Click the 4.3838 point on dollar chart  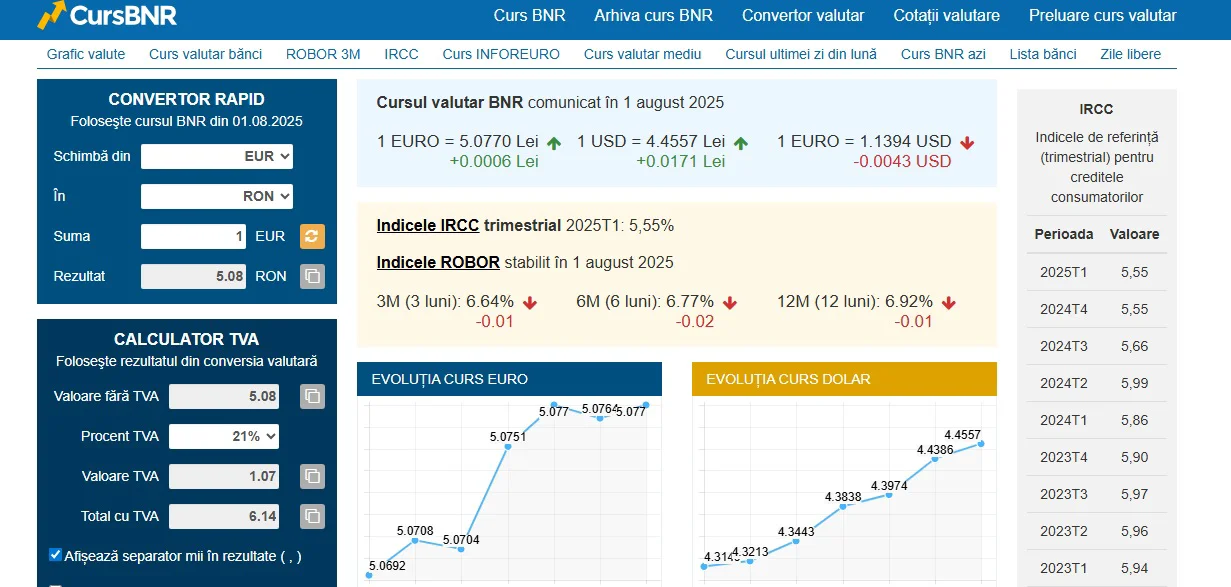pyautogui.click(x=843, y=507)
